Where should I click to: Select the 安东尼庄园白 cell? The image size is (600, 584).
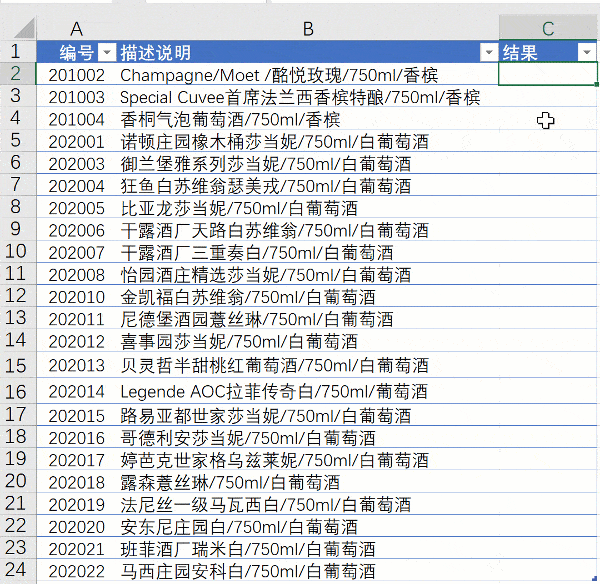[x=308, y=526]
